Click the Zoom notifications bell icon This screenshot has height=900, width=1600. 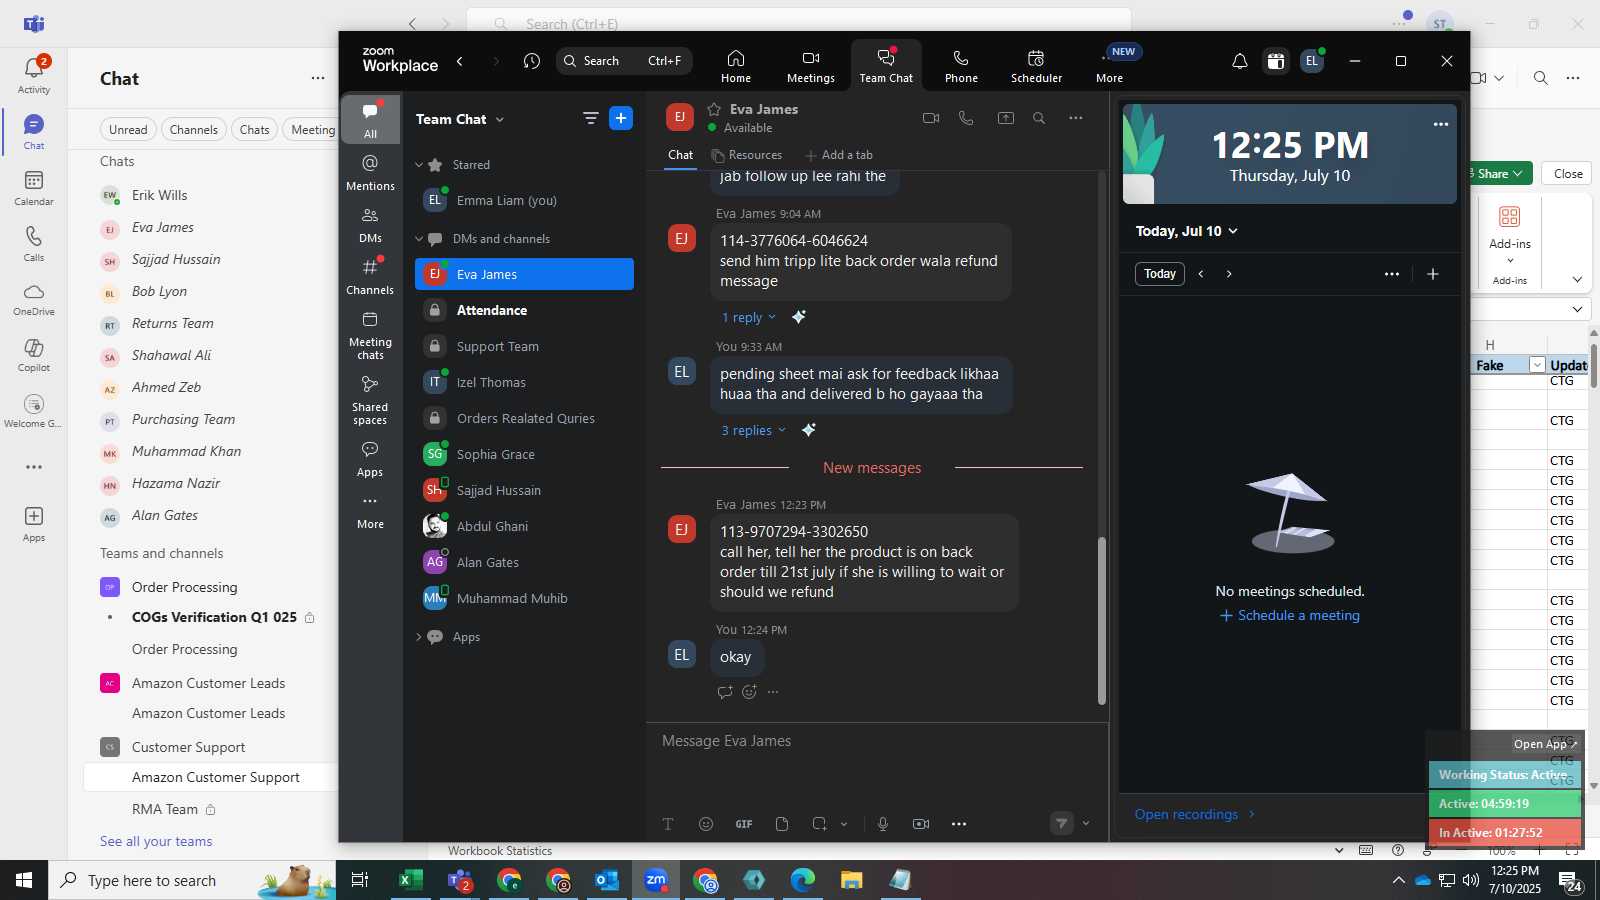1239,61
